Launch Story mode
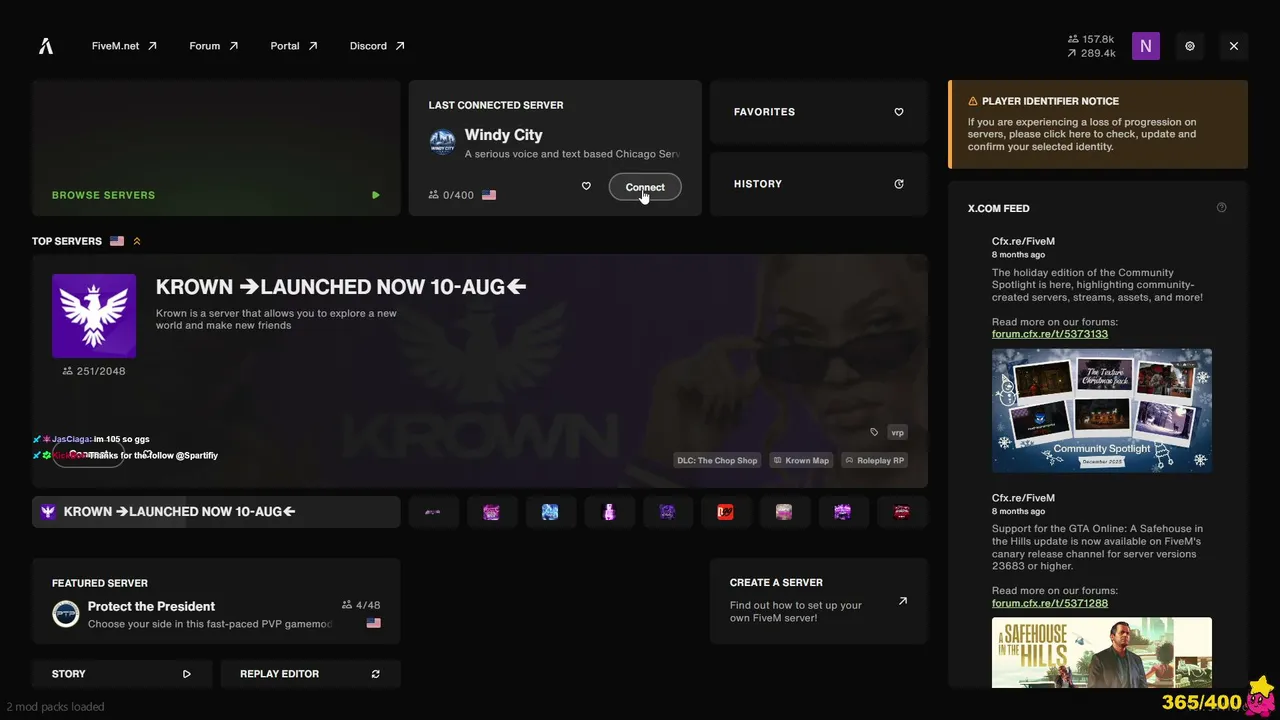Image resolution: width=1280 pixels, height=720 pixels. tap(122, 674)
